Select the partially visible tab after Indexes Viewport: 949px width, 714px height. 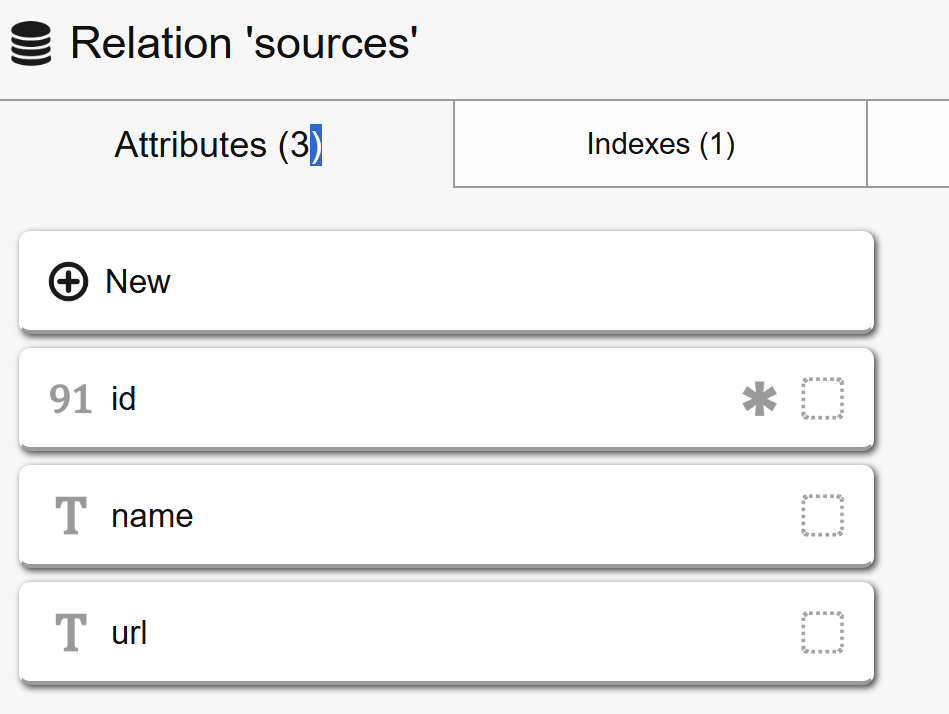[907, 144]
